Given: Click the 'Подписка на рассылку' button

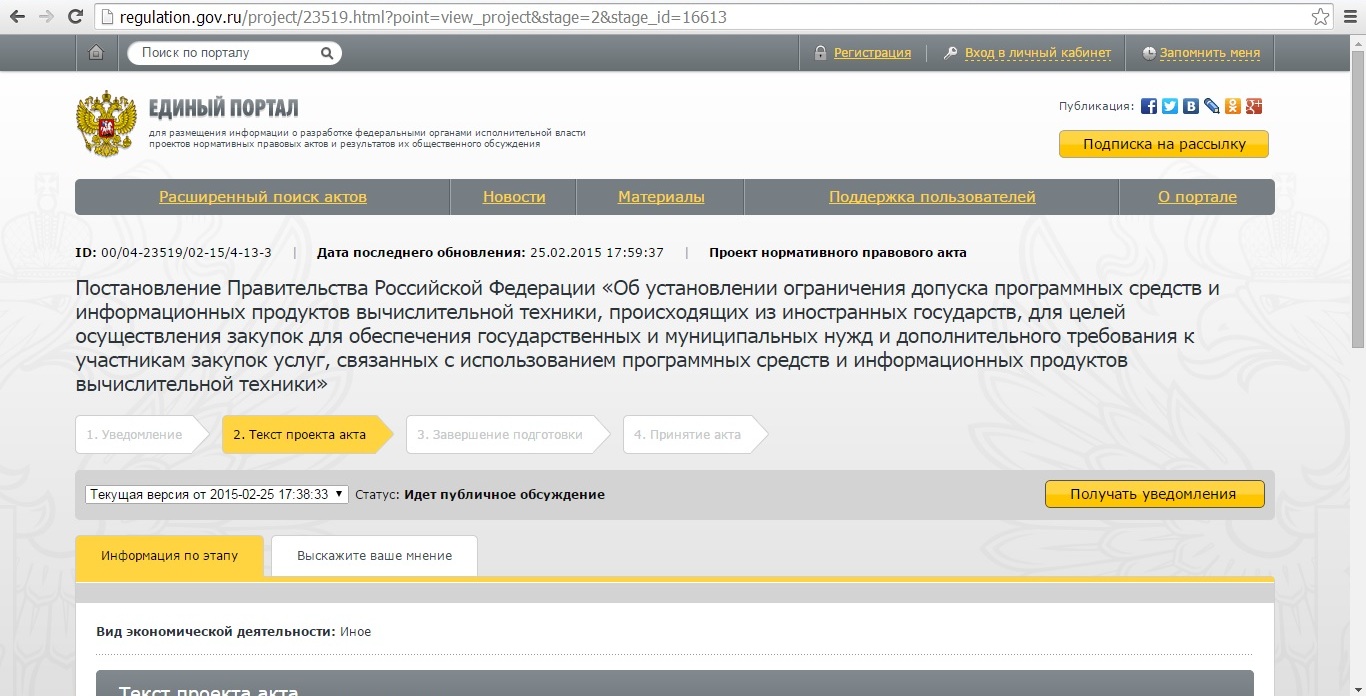Looking at the screenshot, I should click(x=1164, y=144).
